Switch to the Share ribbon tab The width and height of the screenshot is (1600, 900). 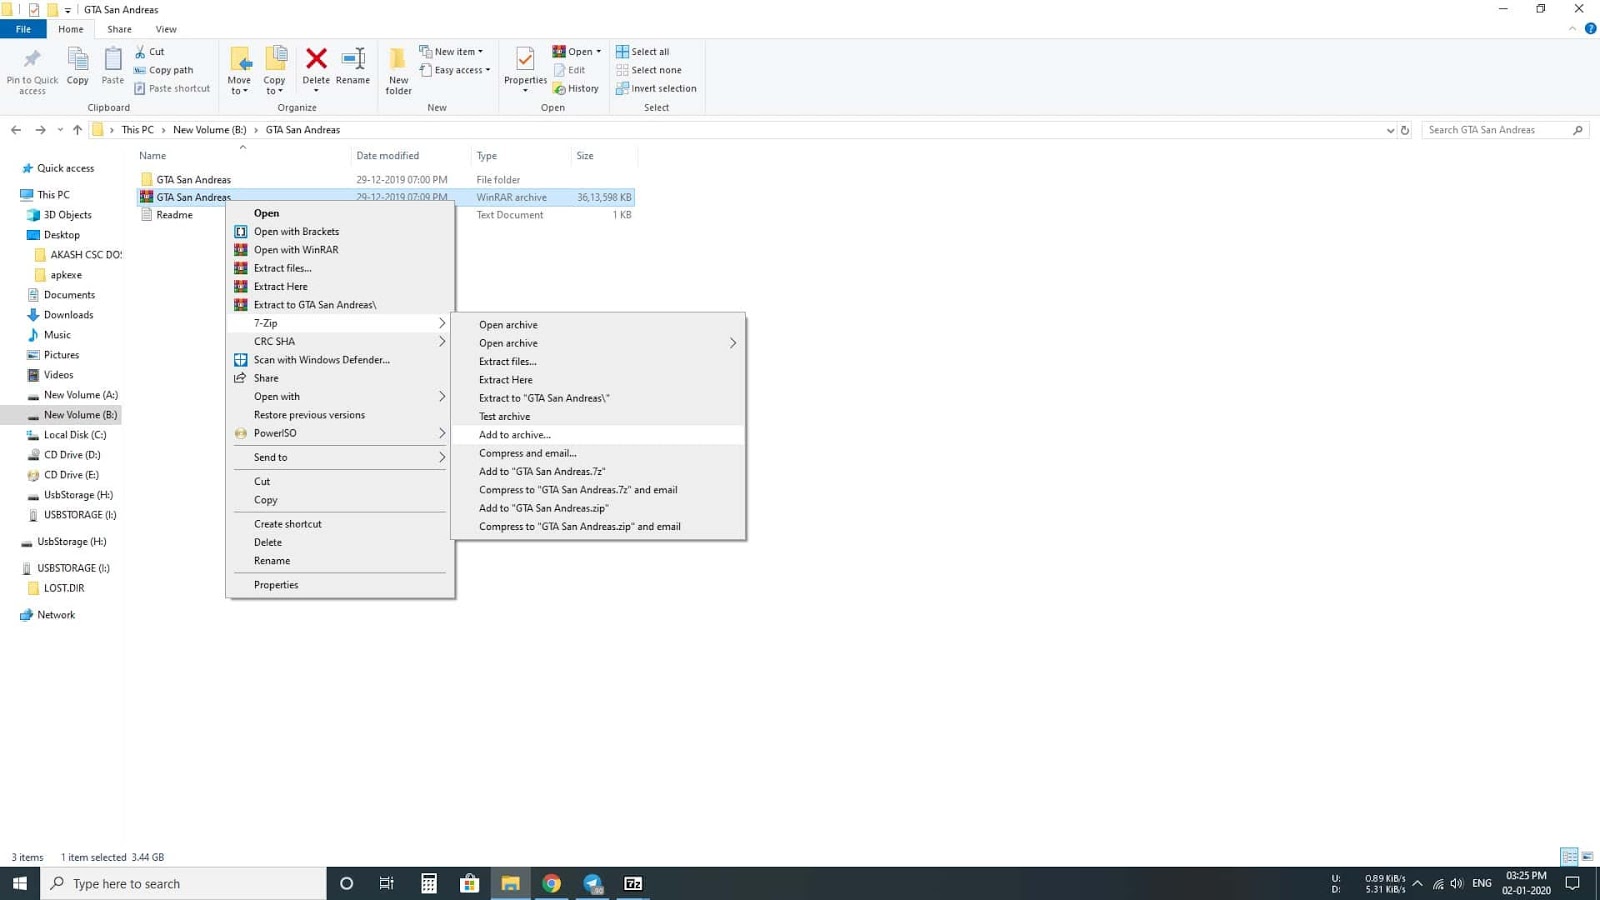119,29
